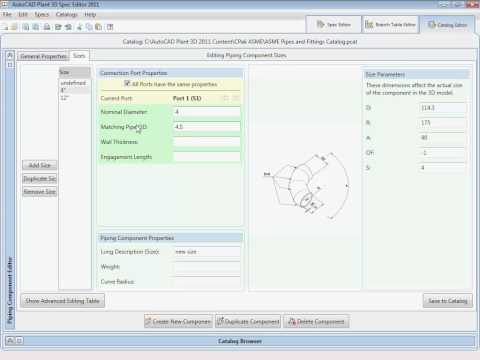This screenshot has width=480, height=360.
Task: Click Create New Component button
Action: [178, 322]
